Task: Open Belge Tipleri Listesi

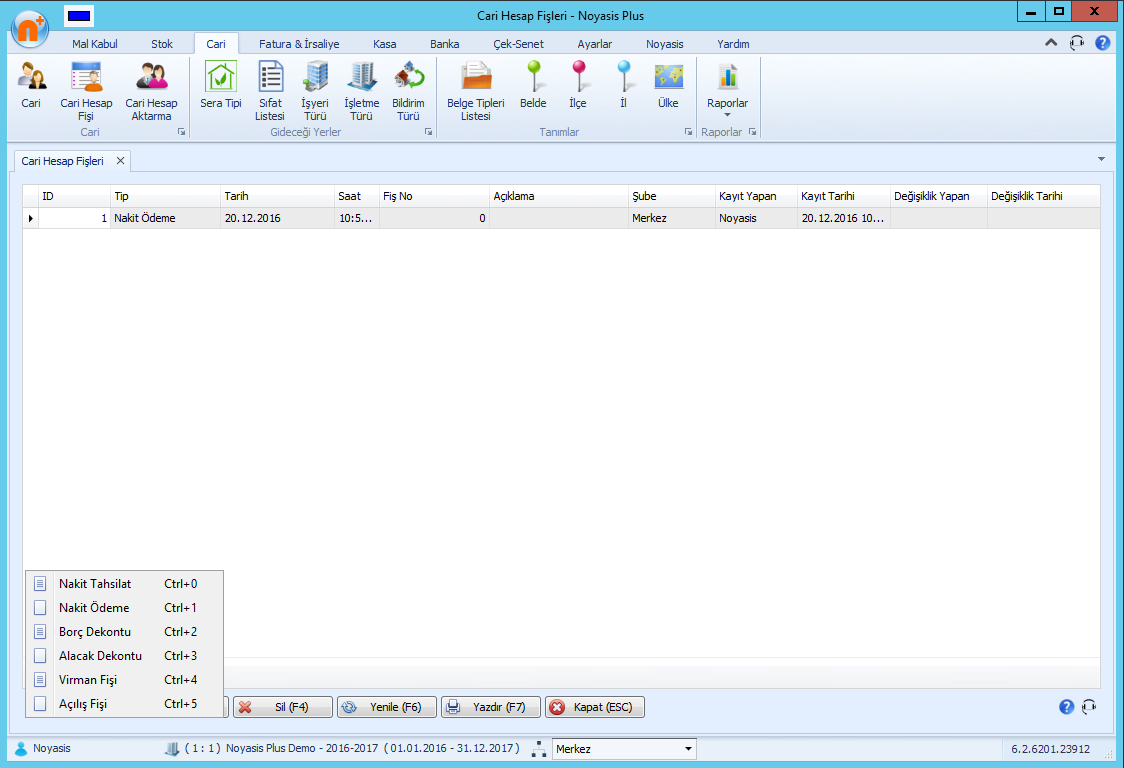Action: point(475,91)
